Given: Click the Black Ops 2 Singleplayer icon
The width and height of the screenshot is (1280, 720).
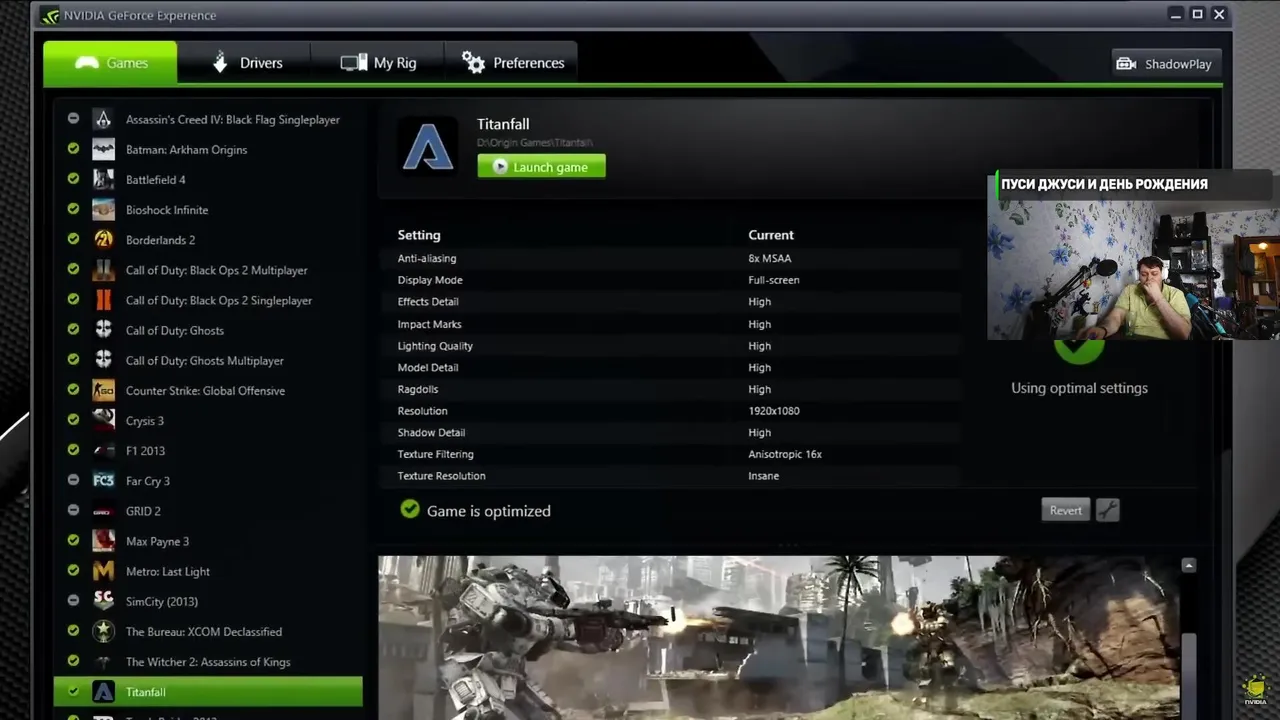Looking at the screenshot, I should [x=103, y=300].
